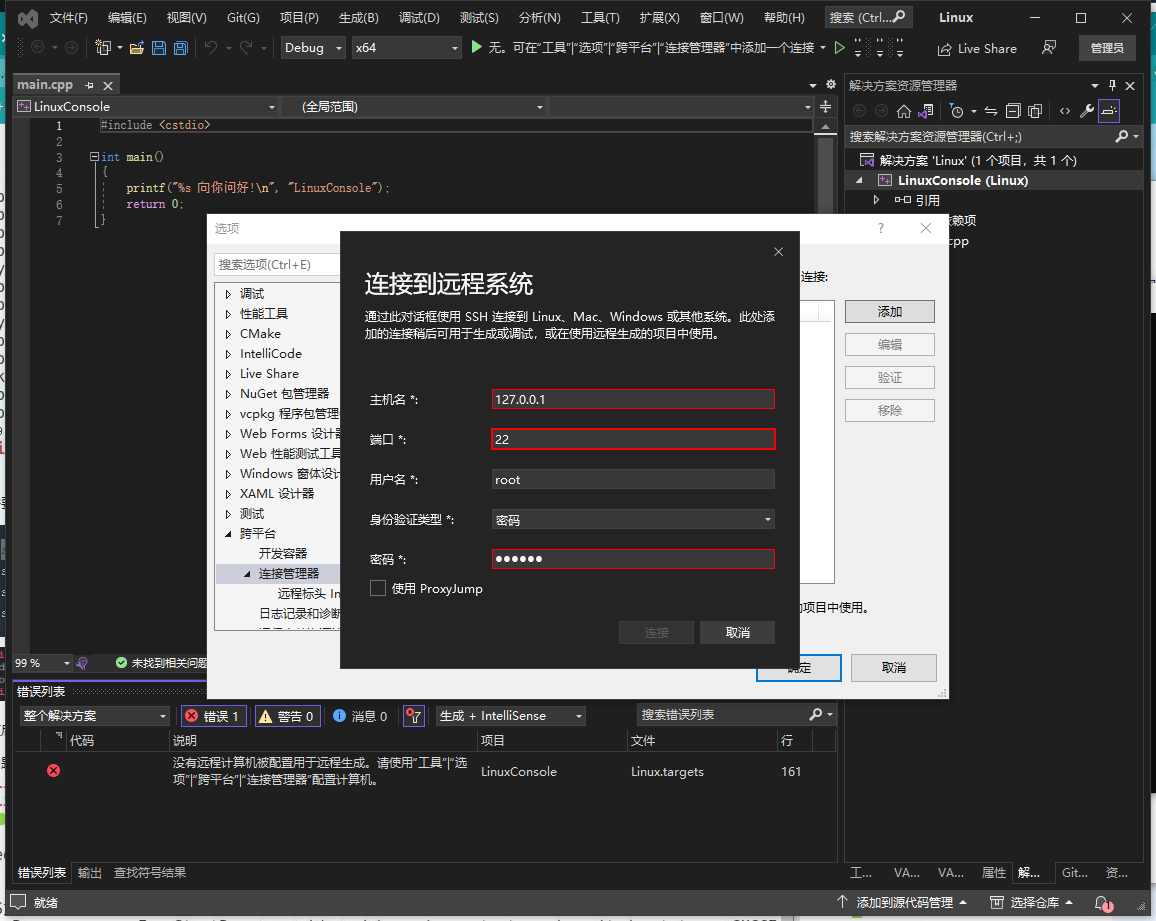Click the IntelliCode brush icon beside zoom level
The image size is (1156, 921).
[82, 663]
